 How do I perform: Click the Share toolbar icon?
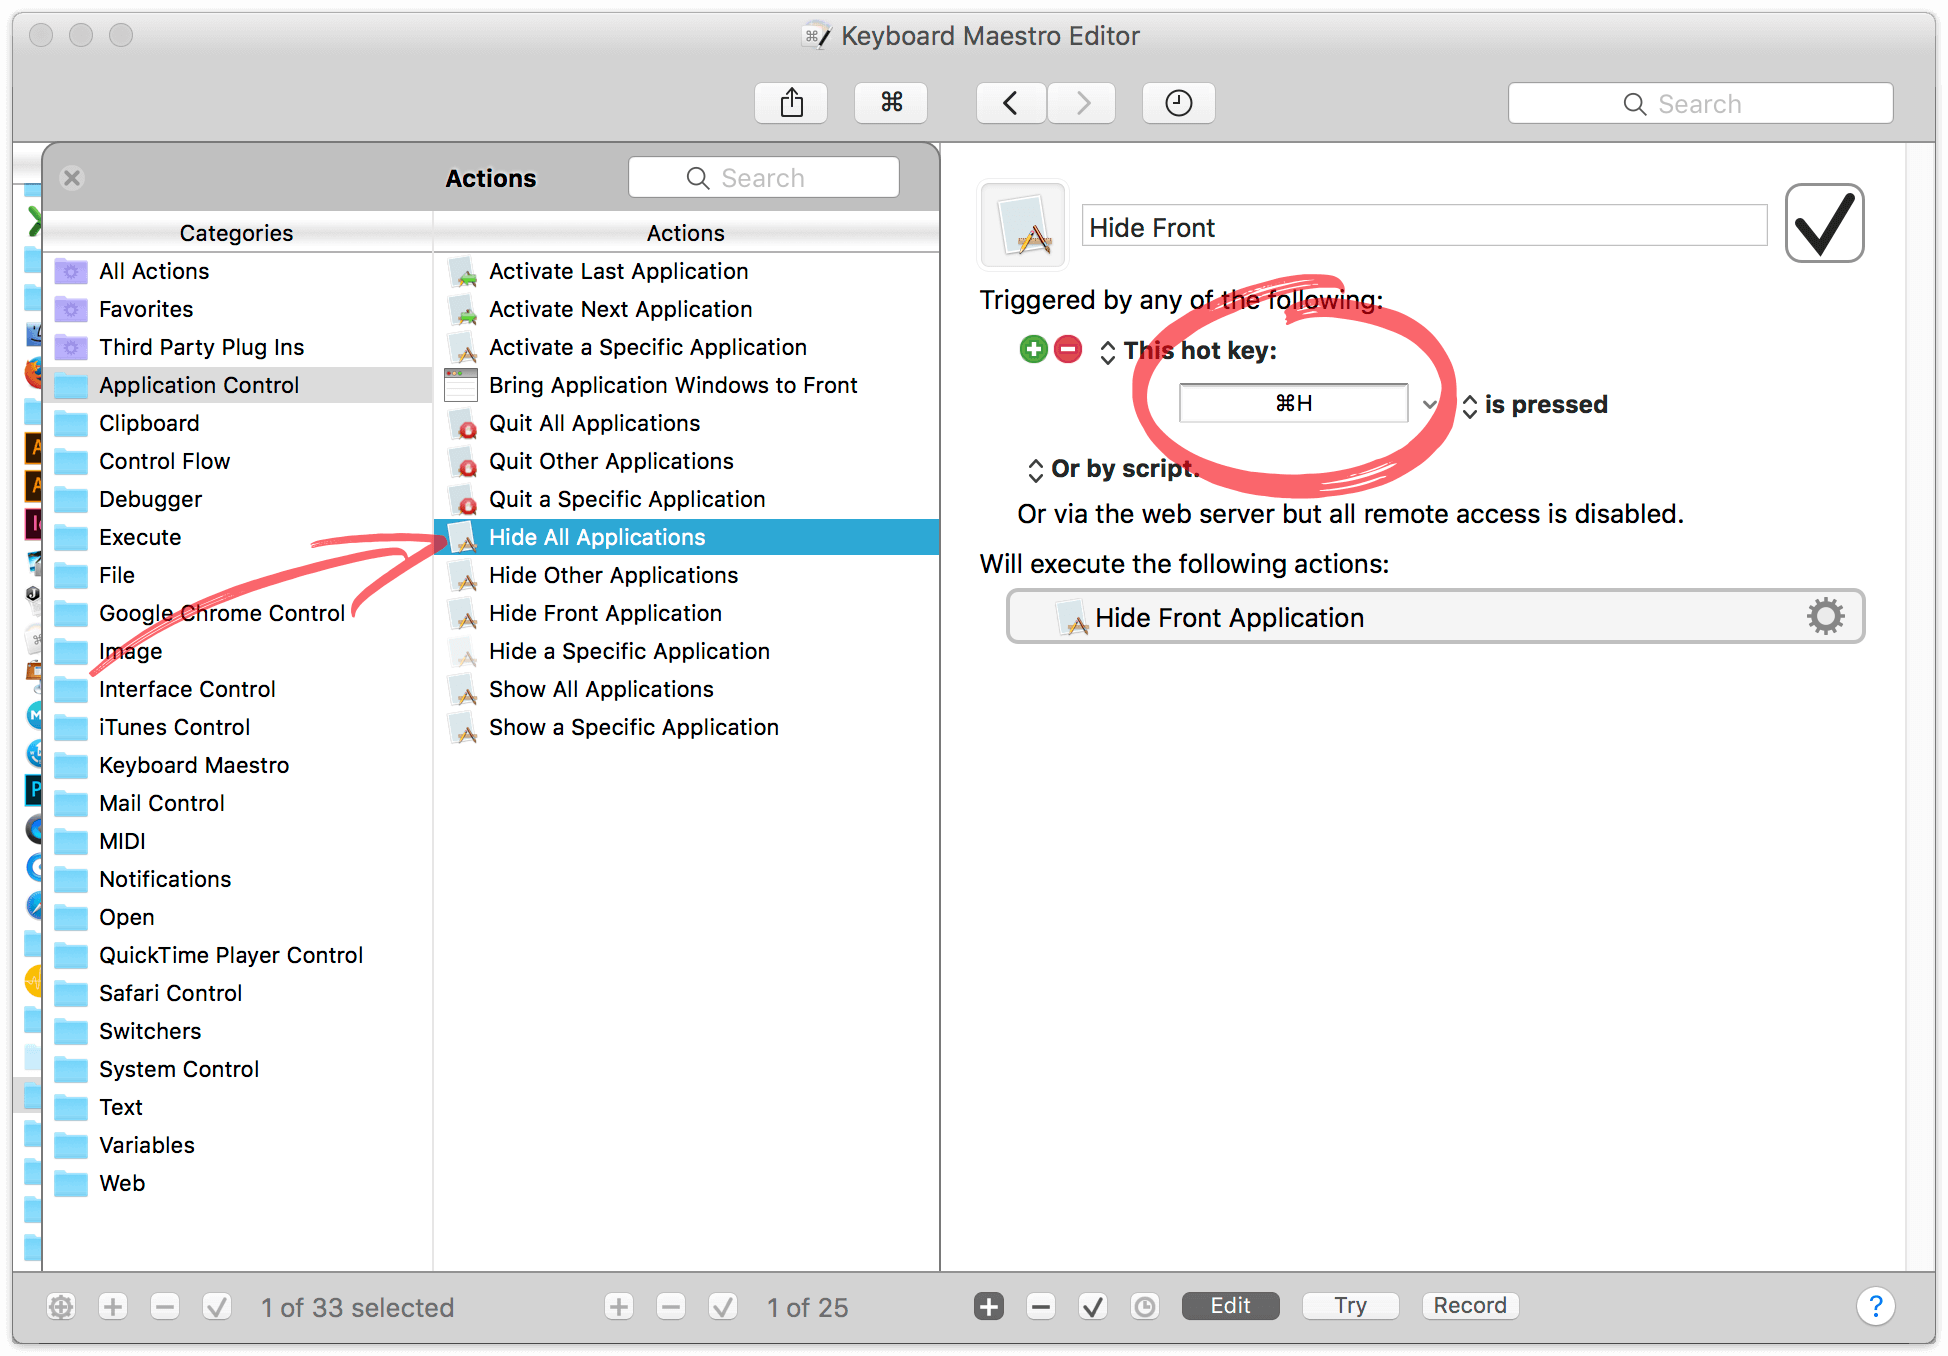tap(791, 103)
